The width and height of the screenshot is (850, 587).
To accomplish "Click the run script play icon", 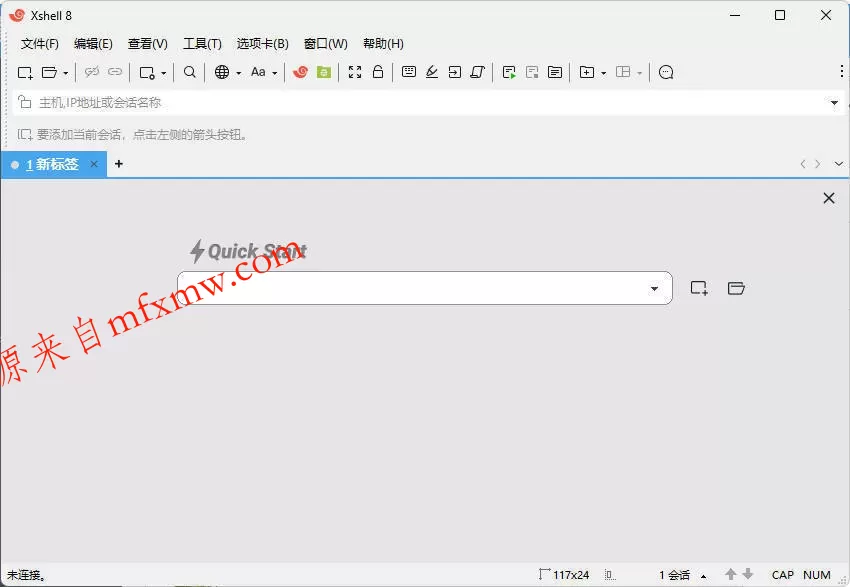I will [x=508, y=72].
